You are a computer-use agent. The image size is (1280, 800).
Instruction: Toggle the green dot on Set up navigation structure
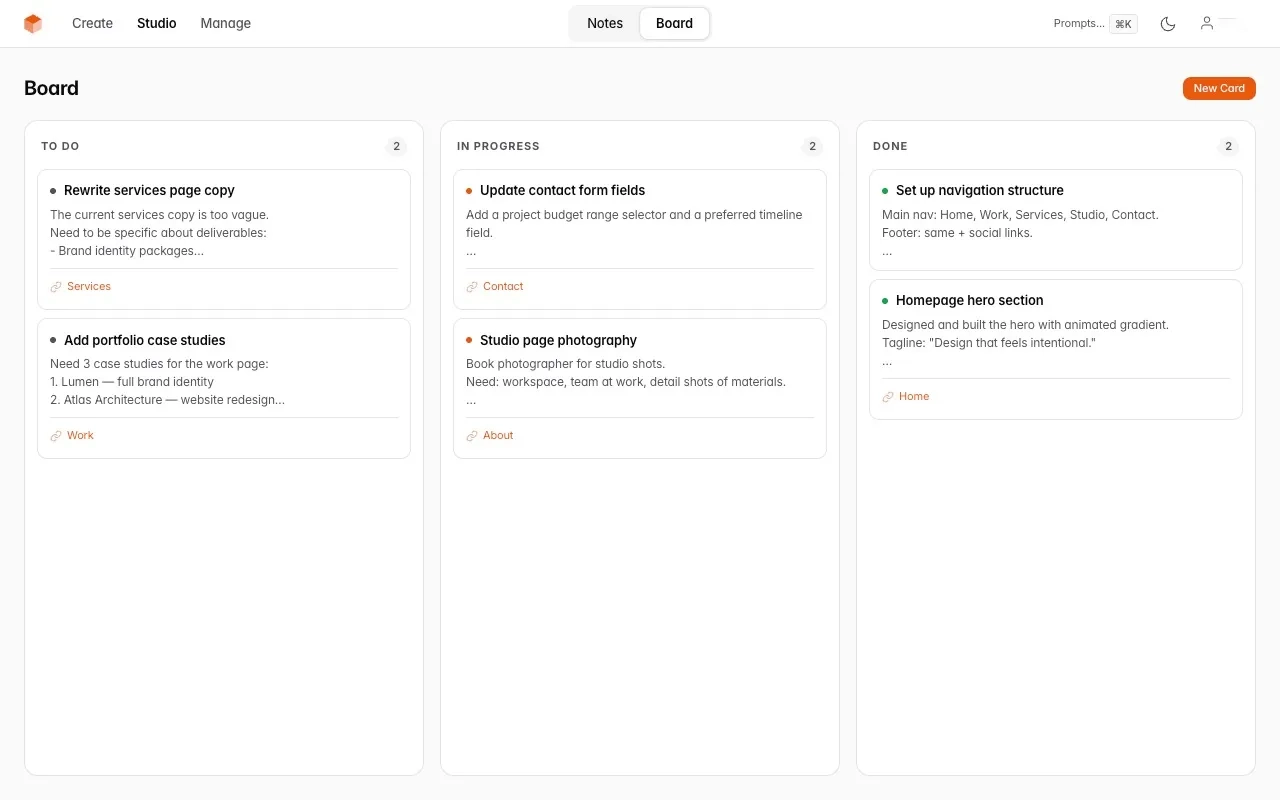point(885,190)
